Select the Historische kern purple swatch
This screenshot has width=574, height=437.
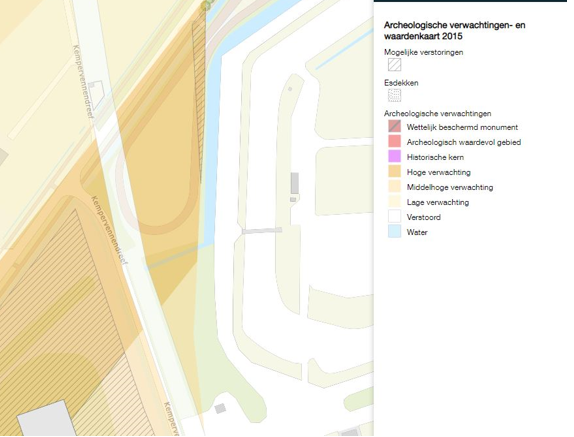(x=394, y=157)
